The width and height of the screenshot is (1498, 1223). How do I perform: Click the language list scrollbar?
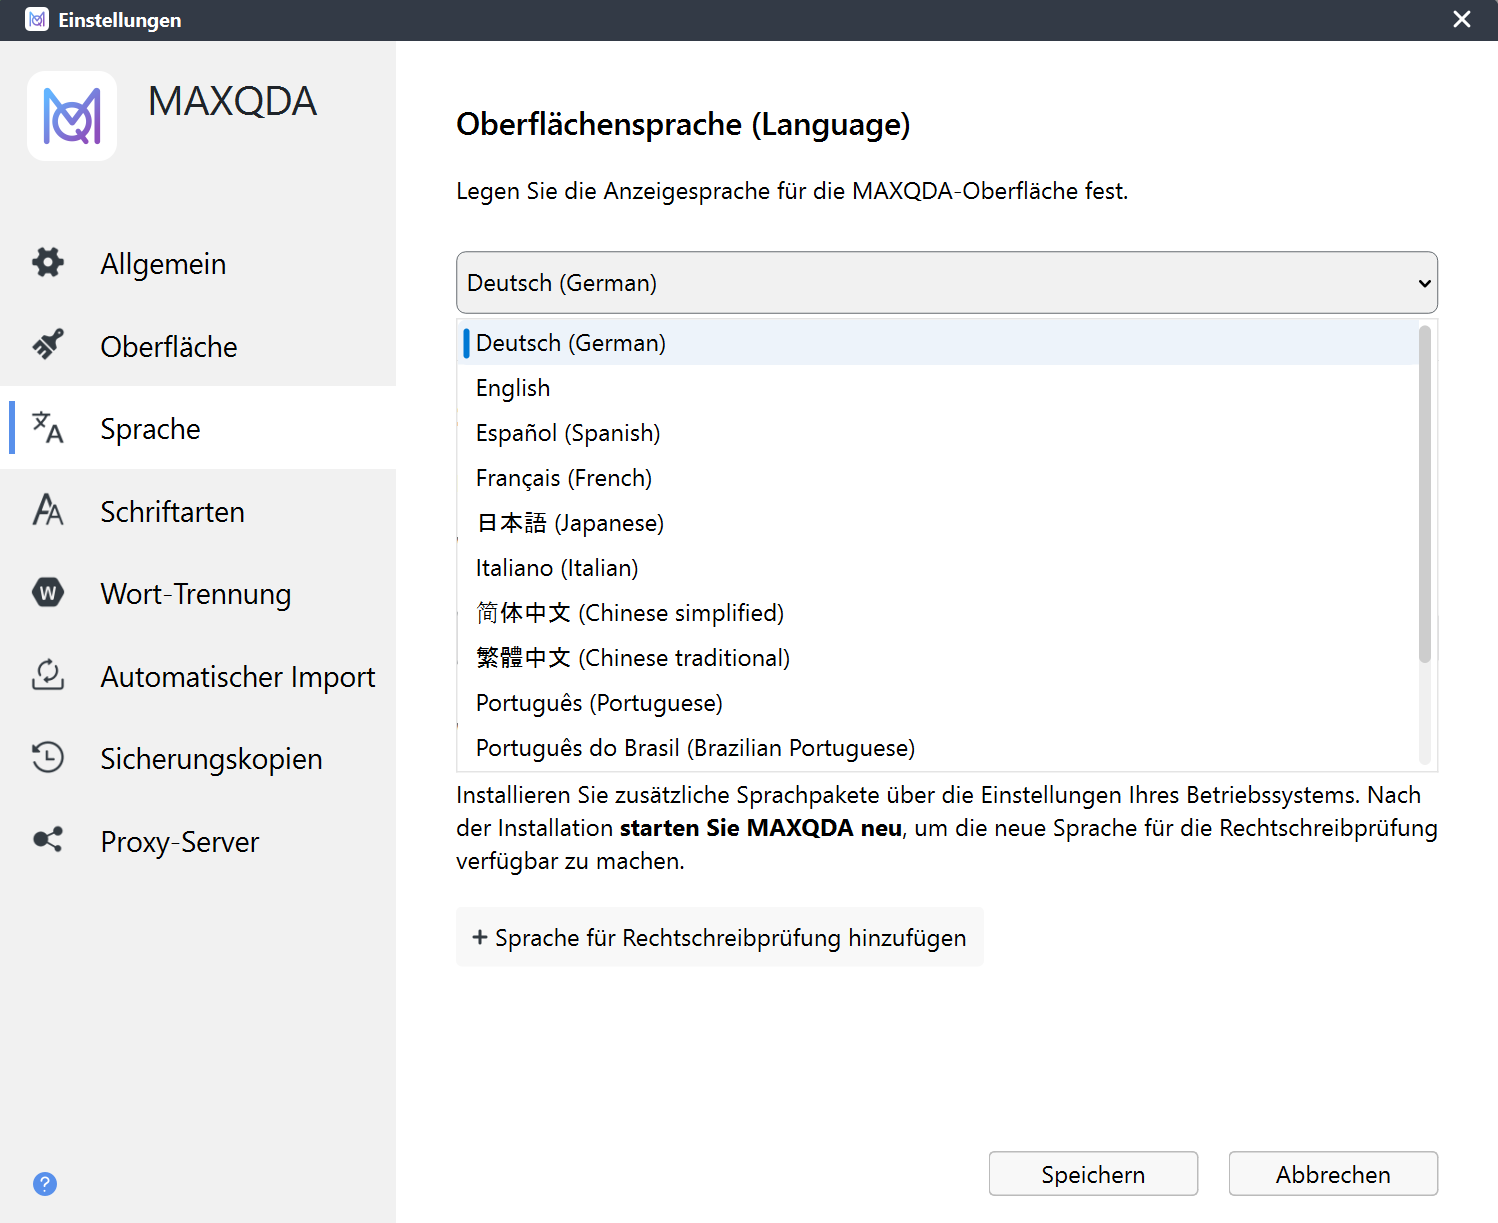(1425, 494)
